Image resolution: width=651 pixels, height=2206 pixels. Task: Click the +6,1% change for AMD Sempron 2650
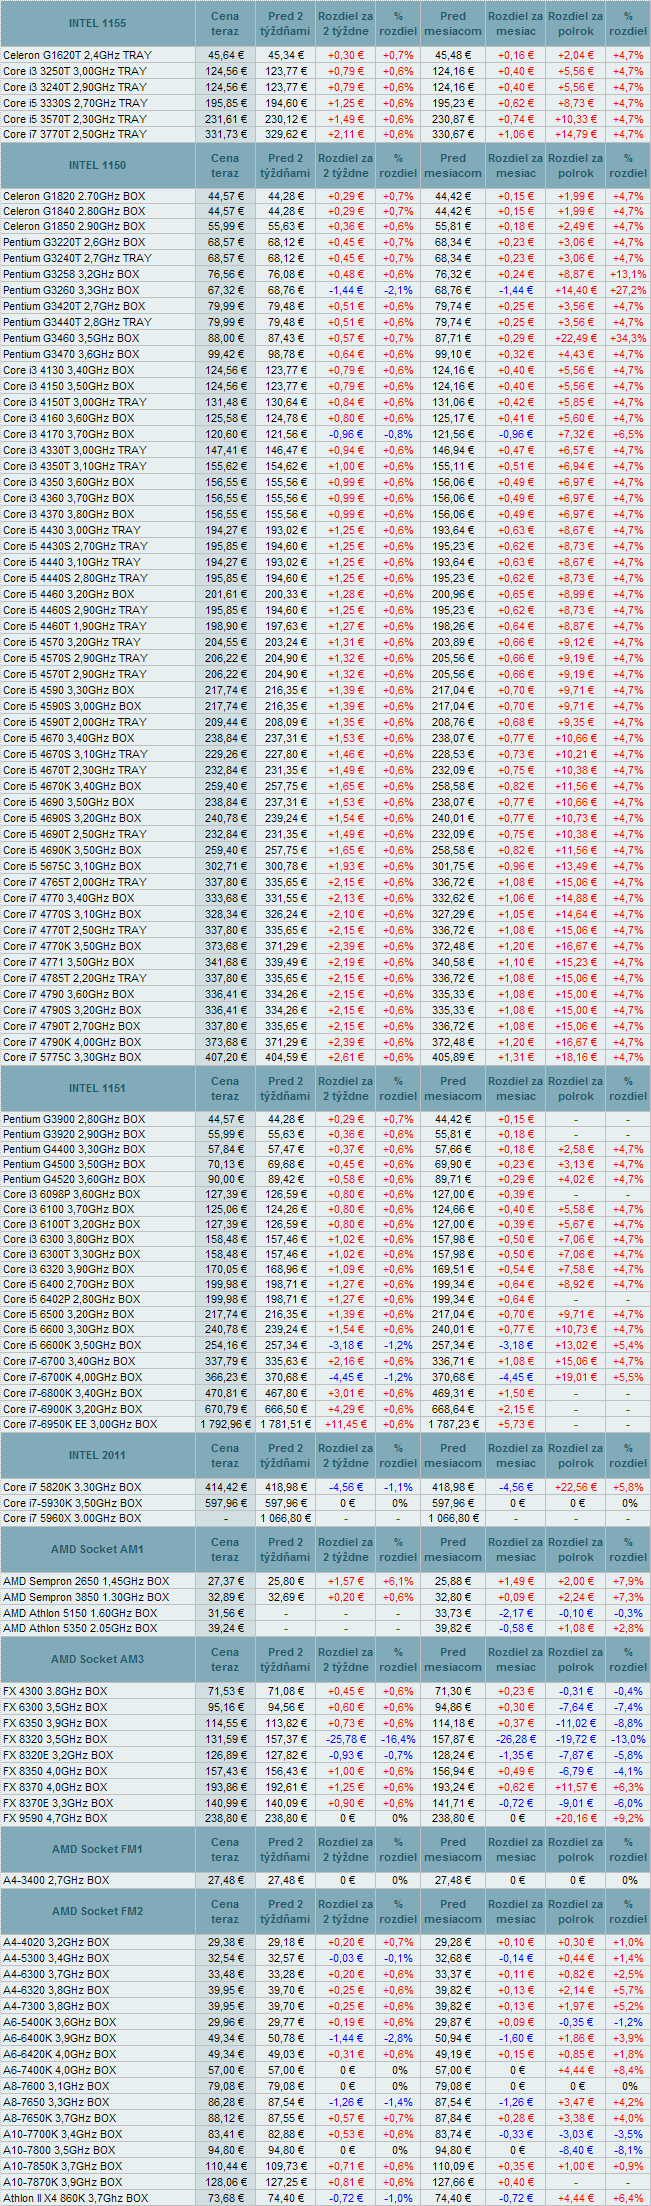click(x=398, y=1581)
